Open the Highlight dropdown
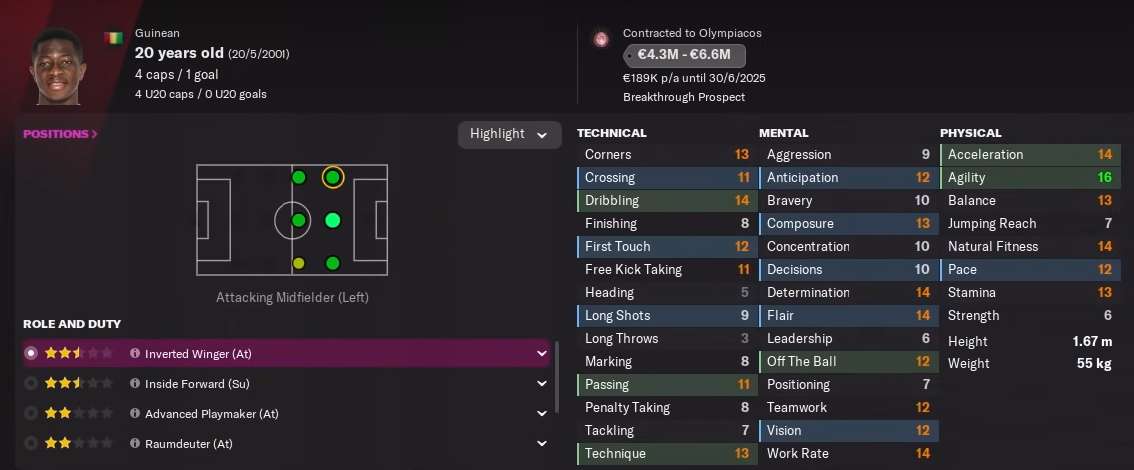The height and width of the screenshot is (470, 1134). coord(509,134)
